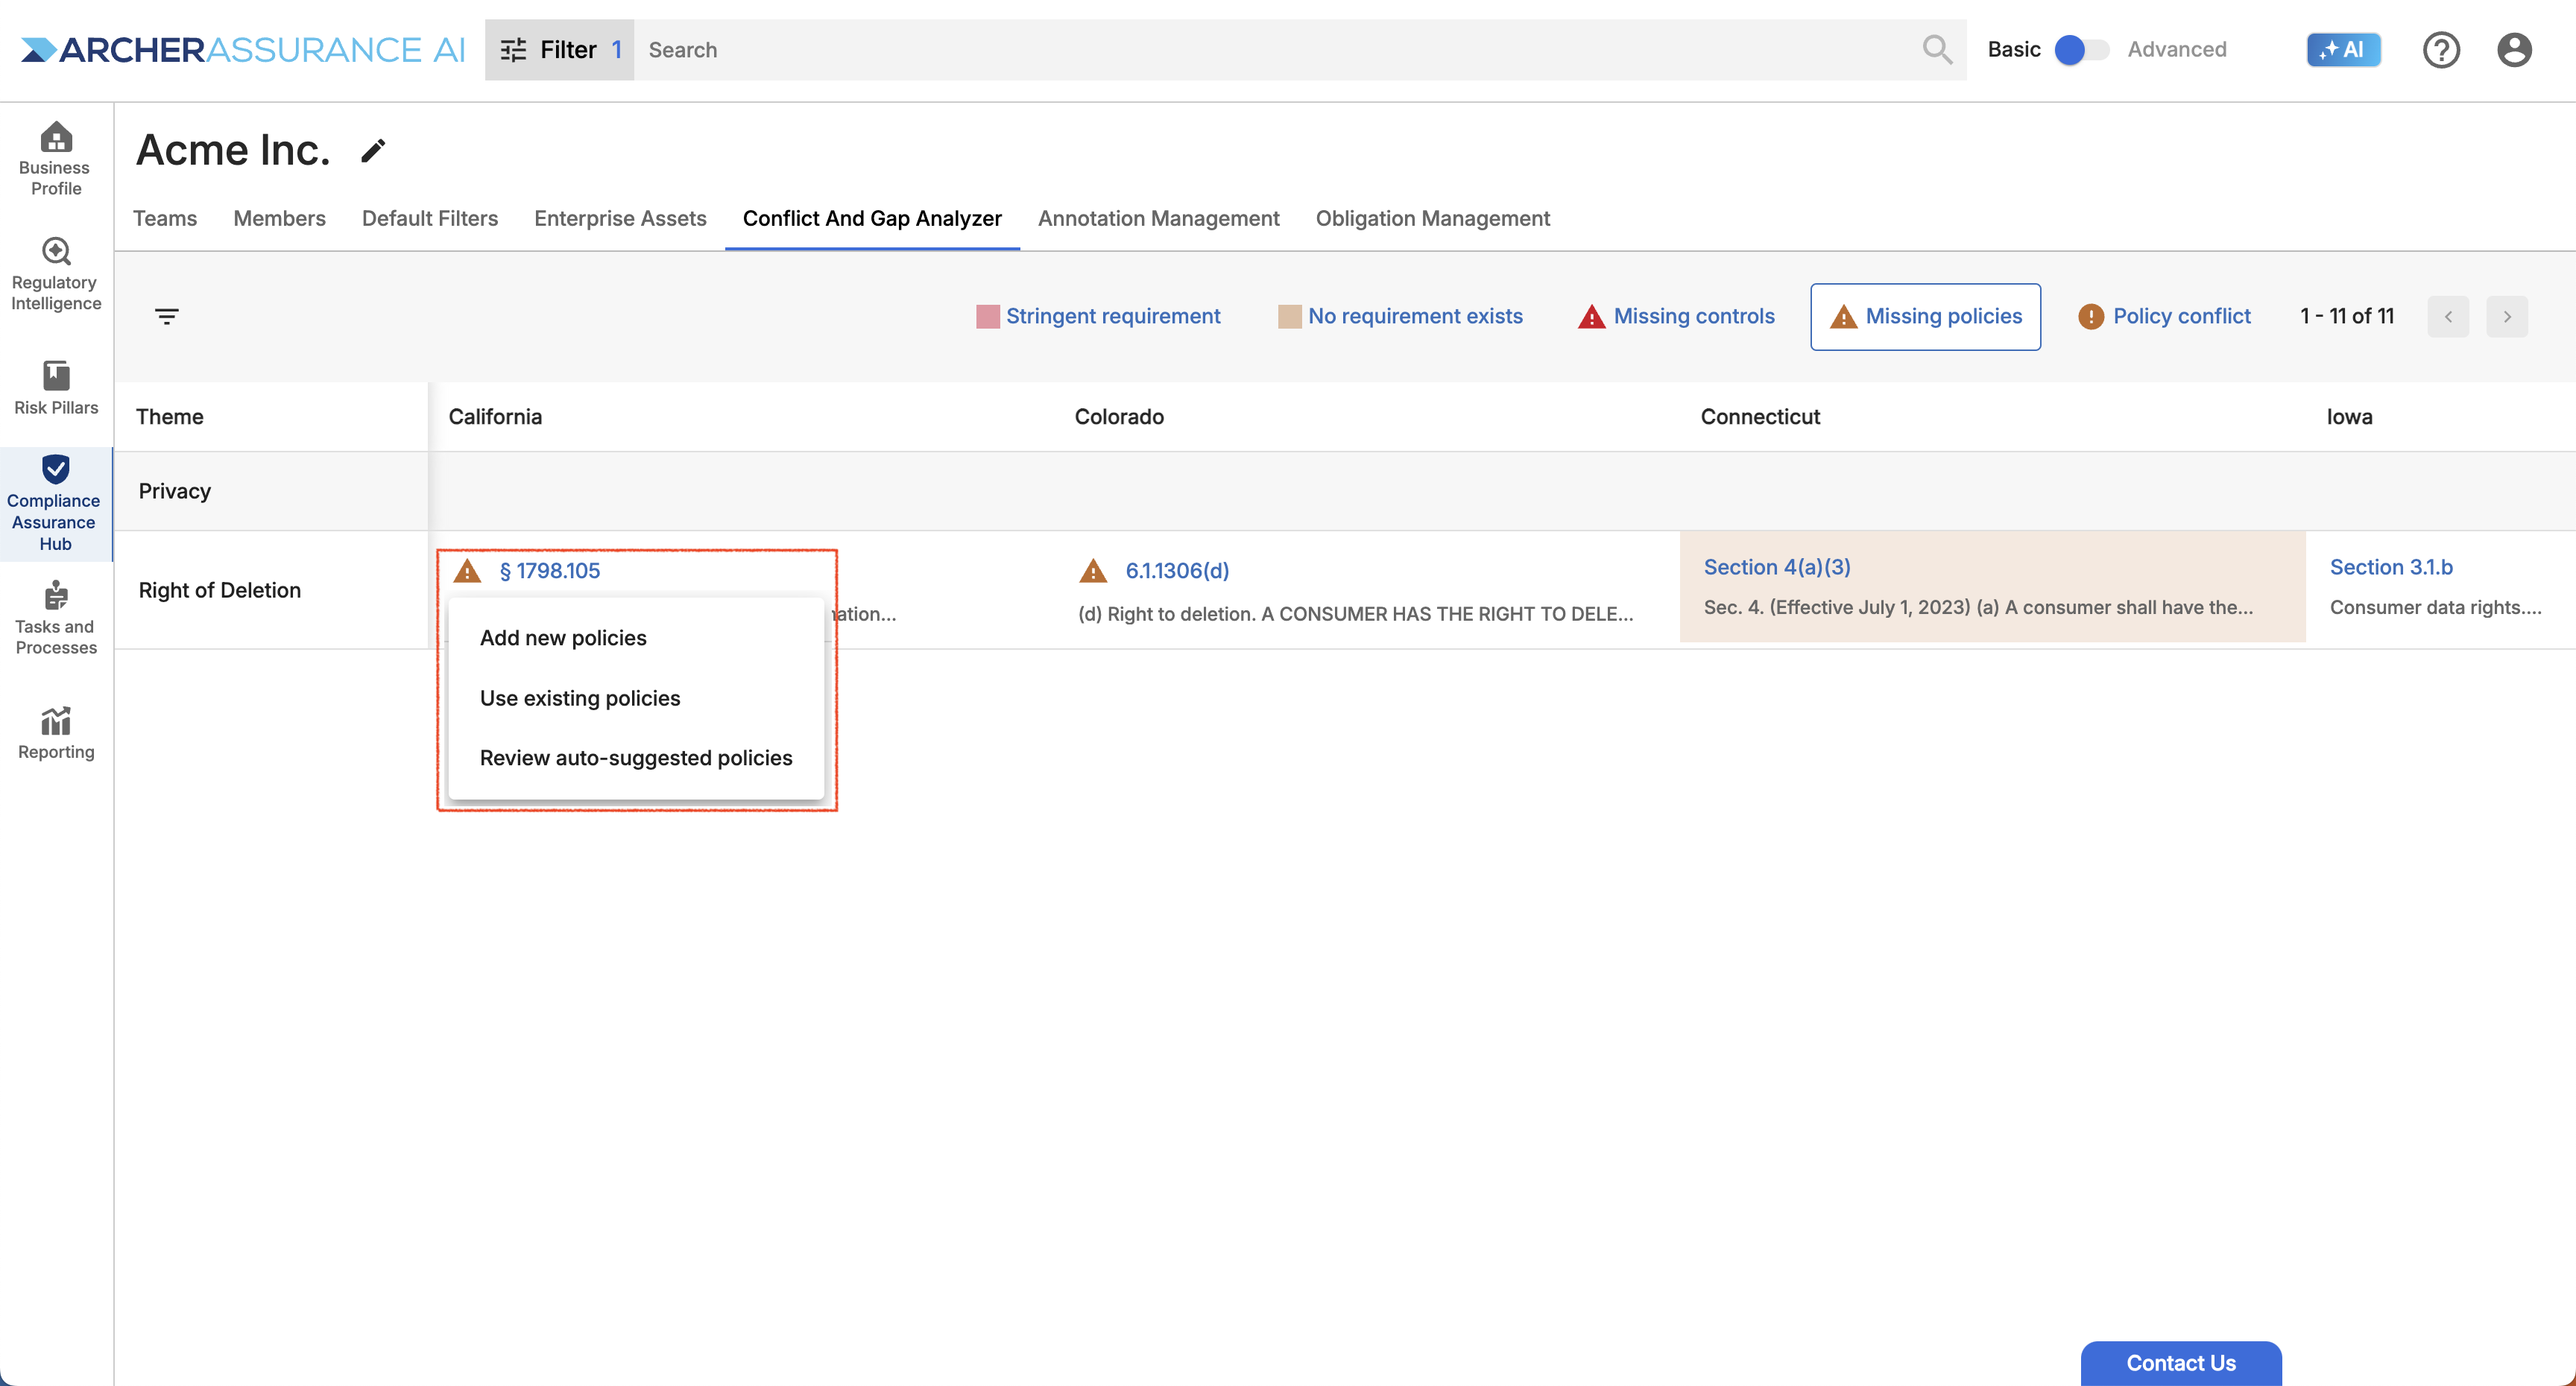The width and height of the screenshot is (2576, 1386).
Task: Switch to the Members tab
Action: [x=279, y=218]
